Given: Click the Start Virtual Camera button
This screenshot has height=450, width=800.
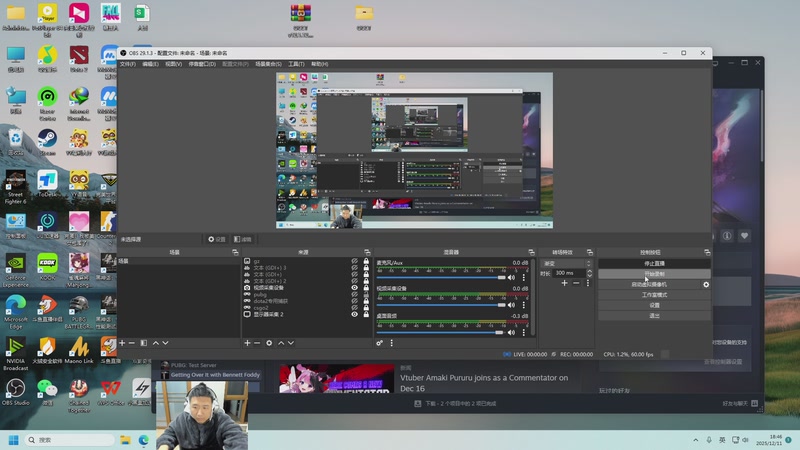Looking at the screenshot, I should pyautogui.click(x=649, y=284).
